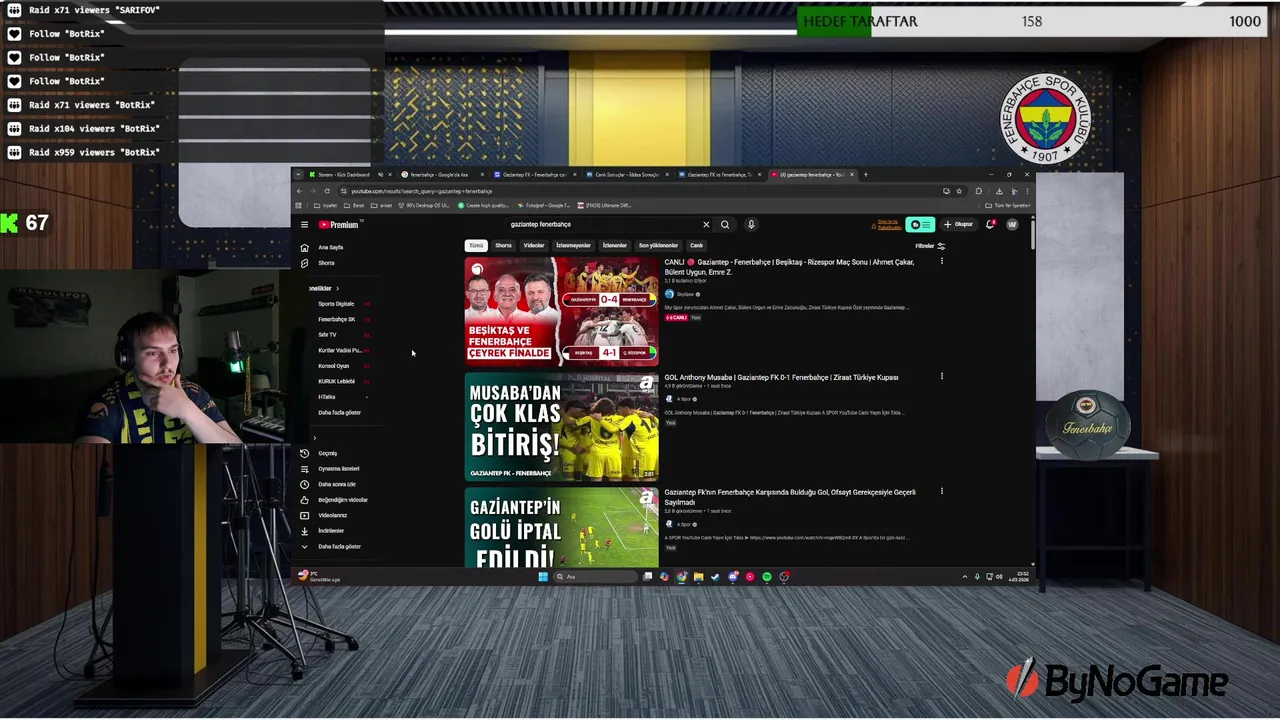Open HTalks subscription channel
This screenshot has height=720, width=1280.
pyautogui.click(x=327, y=397)
